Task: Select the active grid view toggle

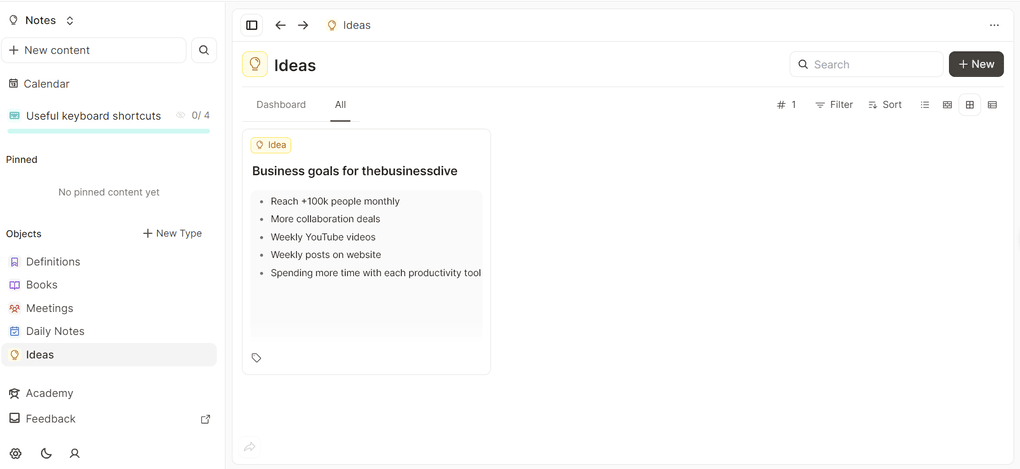Action: [970, 105]
